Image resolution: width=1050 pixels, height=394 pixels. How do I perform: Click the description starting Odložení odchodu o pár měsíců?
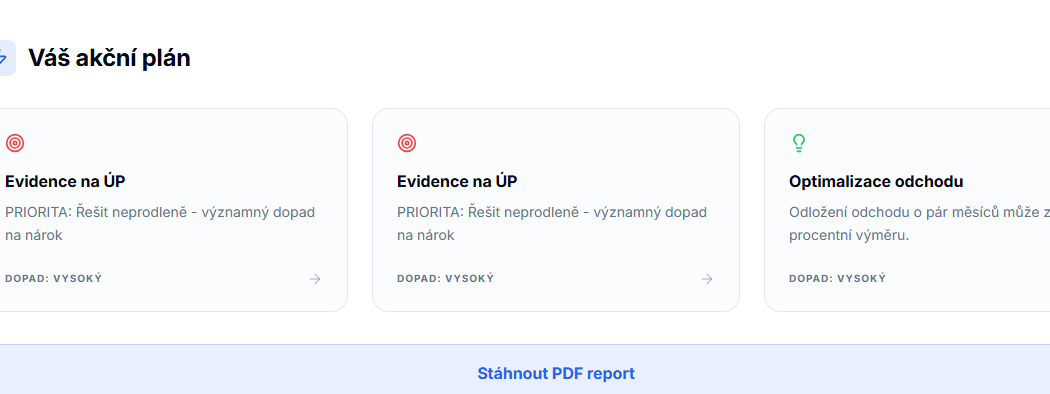[919, 224]
